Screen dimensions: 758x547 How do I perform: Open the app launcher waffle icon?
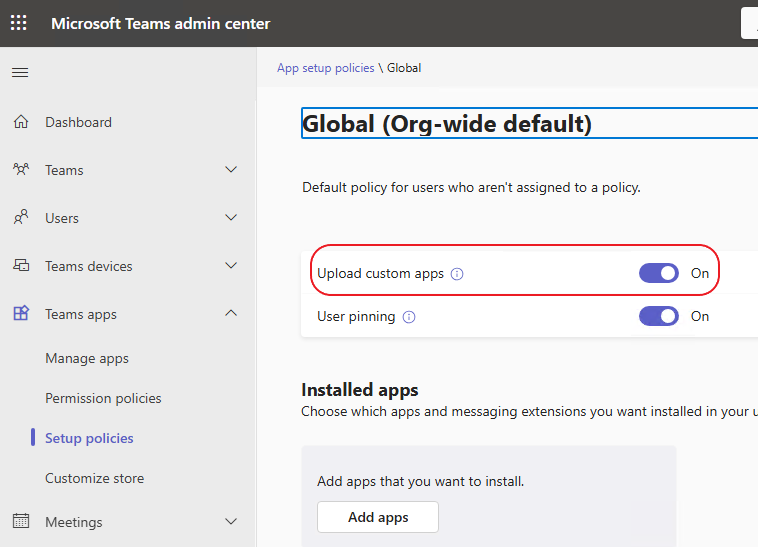19,23
